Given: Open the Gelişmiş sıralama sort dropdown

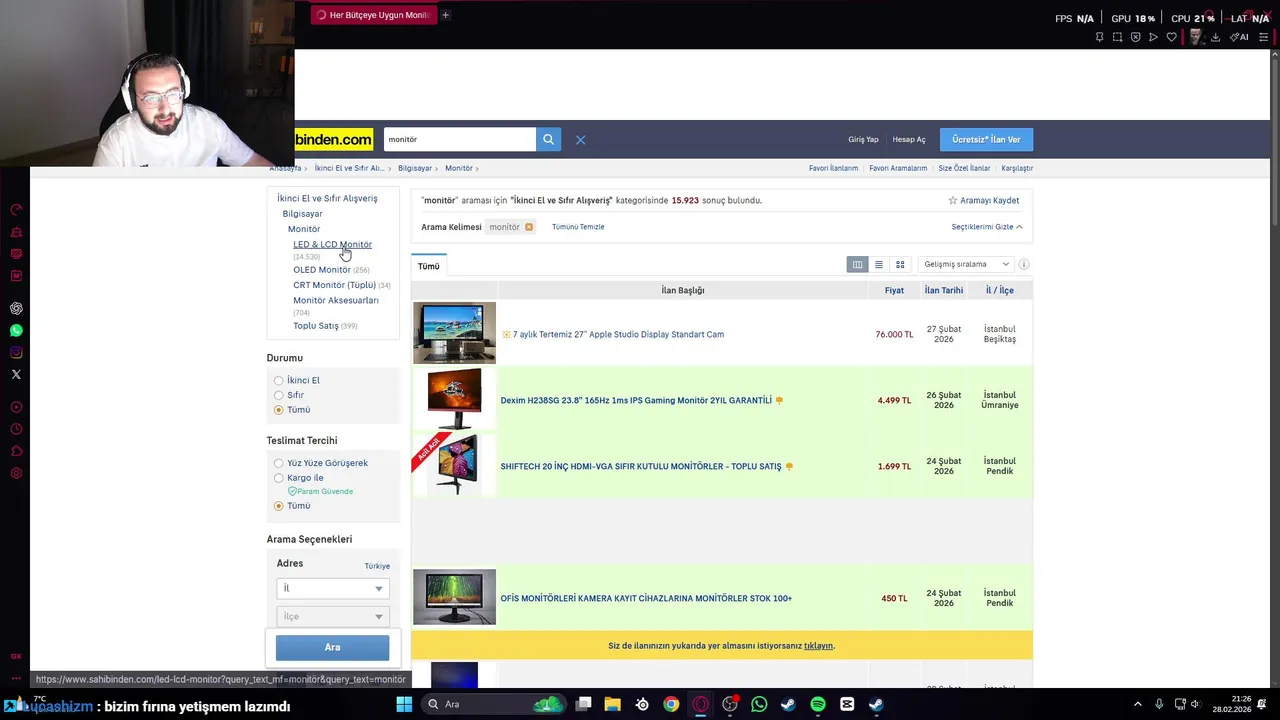Looking at the screenshot, I should [x=966, y=265].
